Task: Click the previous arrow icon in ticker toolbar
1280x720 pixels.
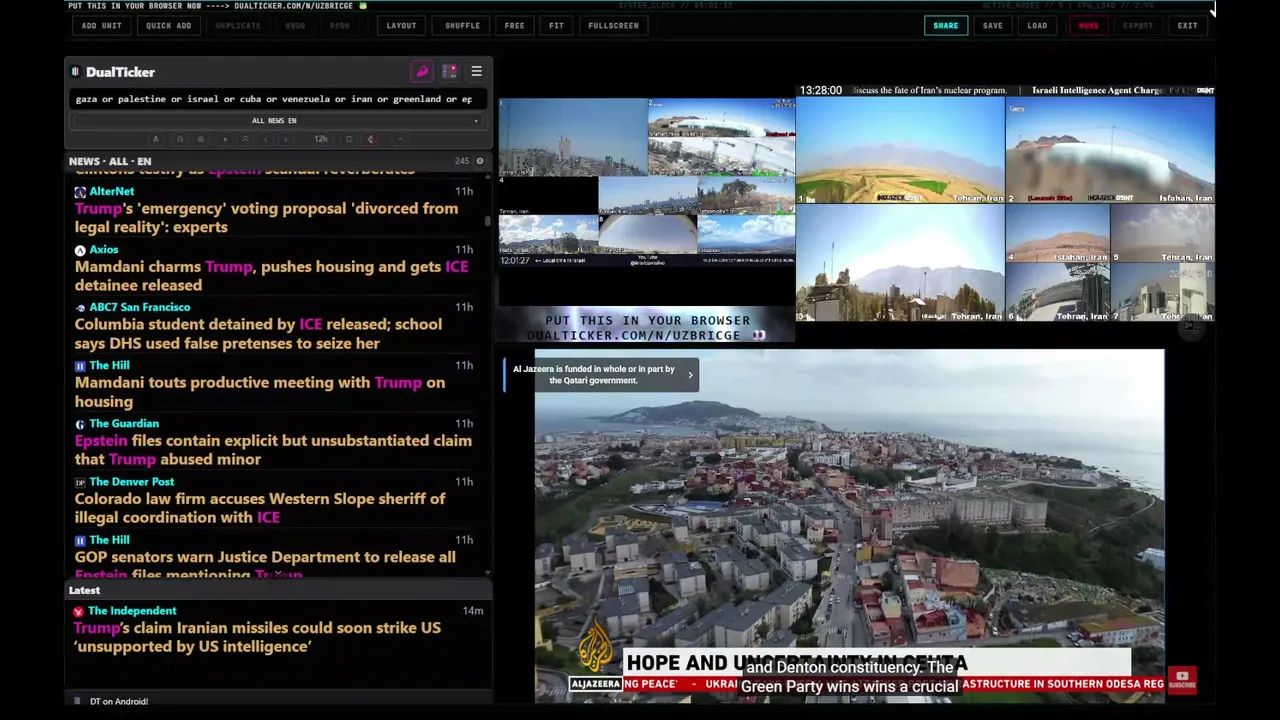Action: click(266, 139)
